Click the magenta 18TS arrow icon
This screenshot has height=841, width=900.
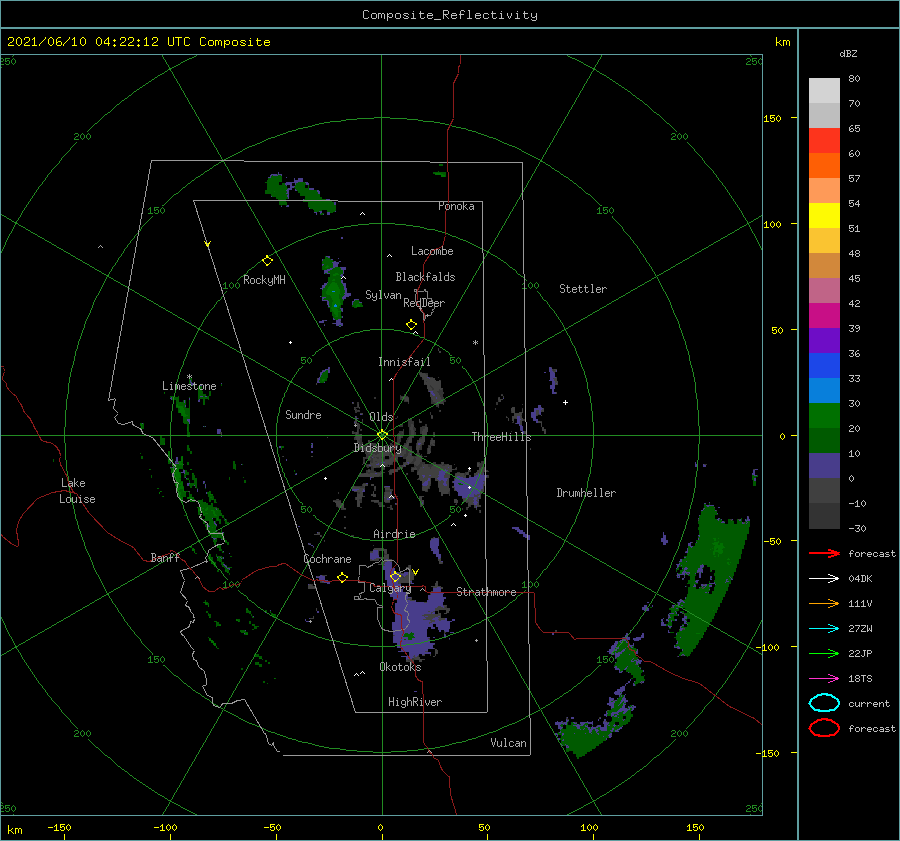(x=824, y=679)
